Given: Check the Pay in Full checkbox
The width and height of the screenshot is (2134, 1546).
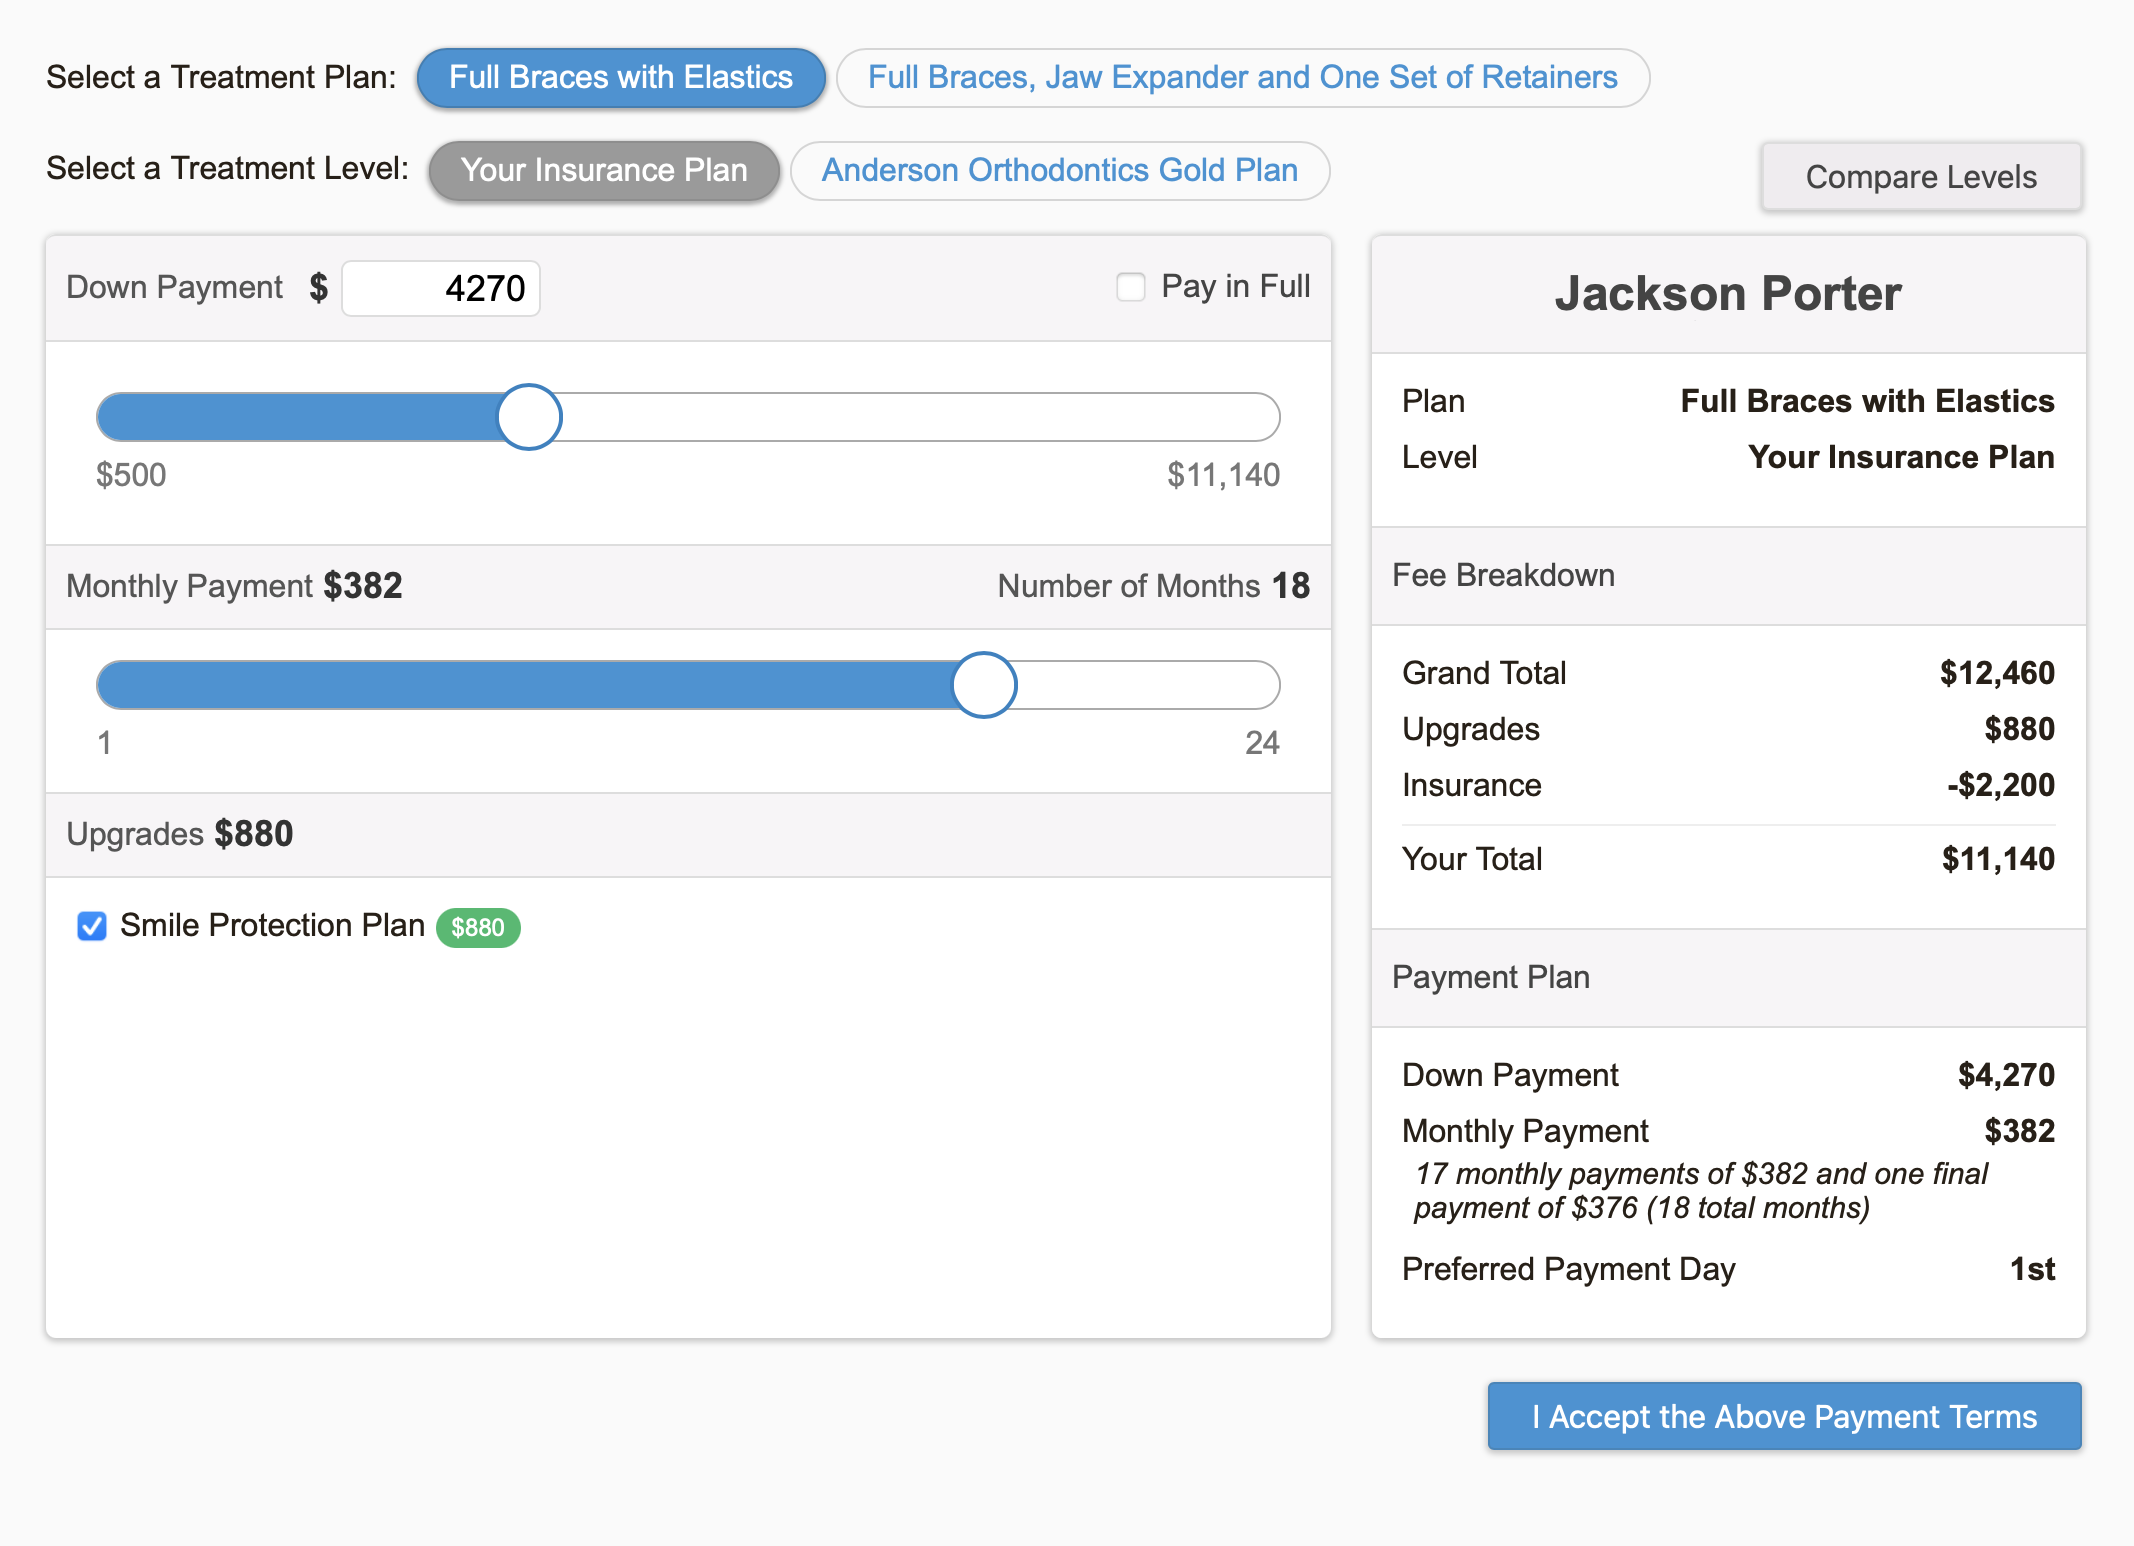Looking at the screenshot, I should pos(1130,287).
